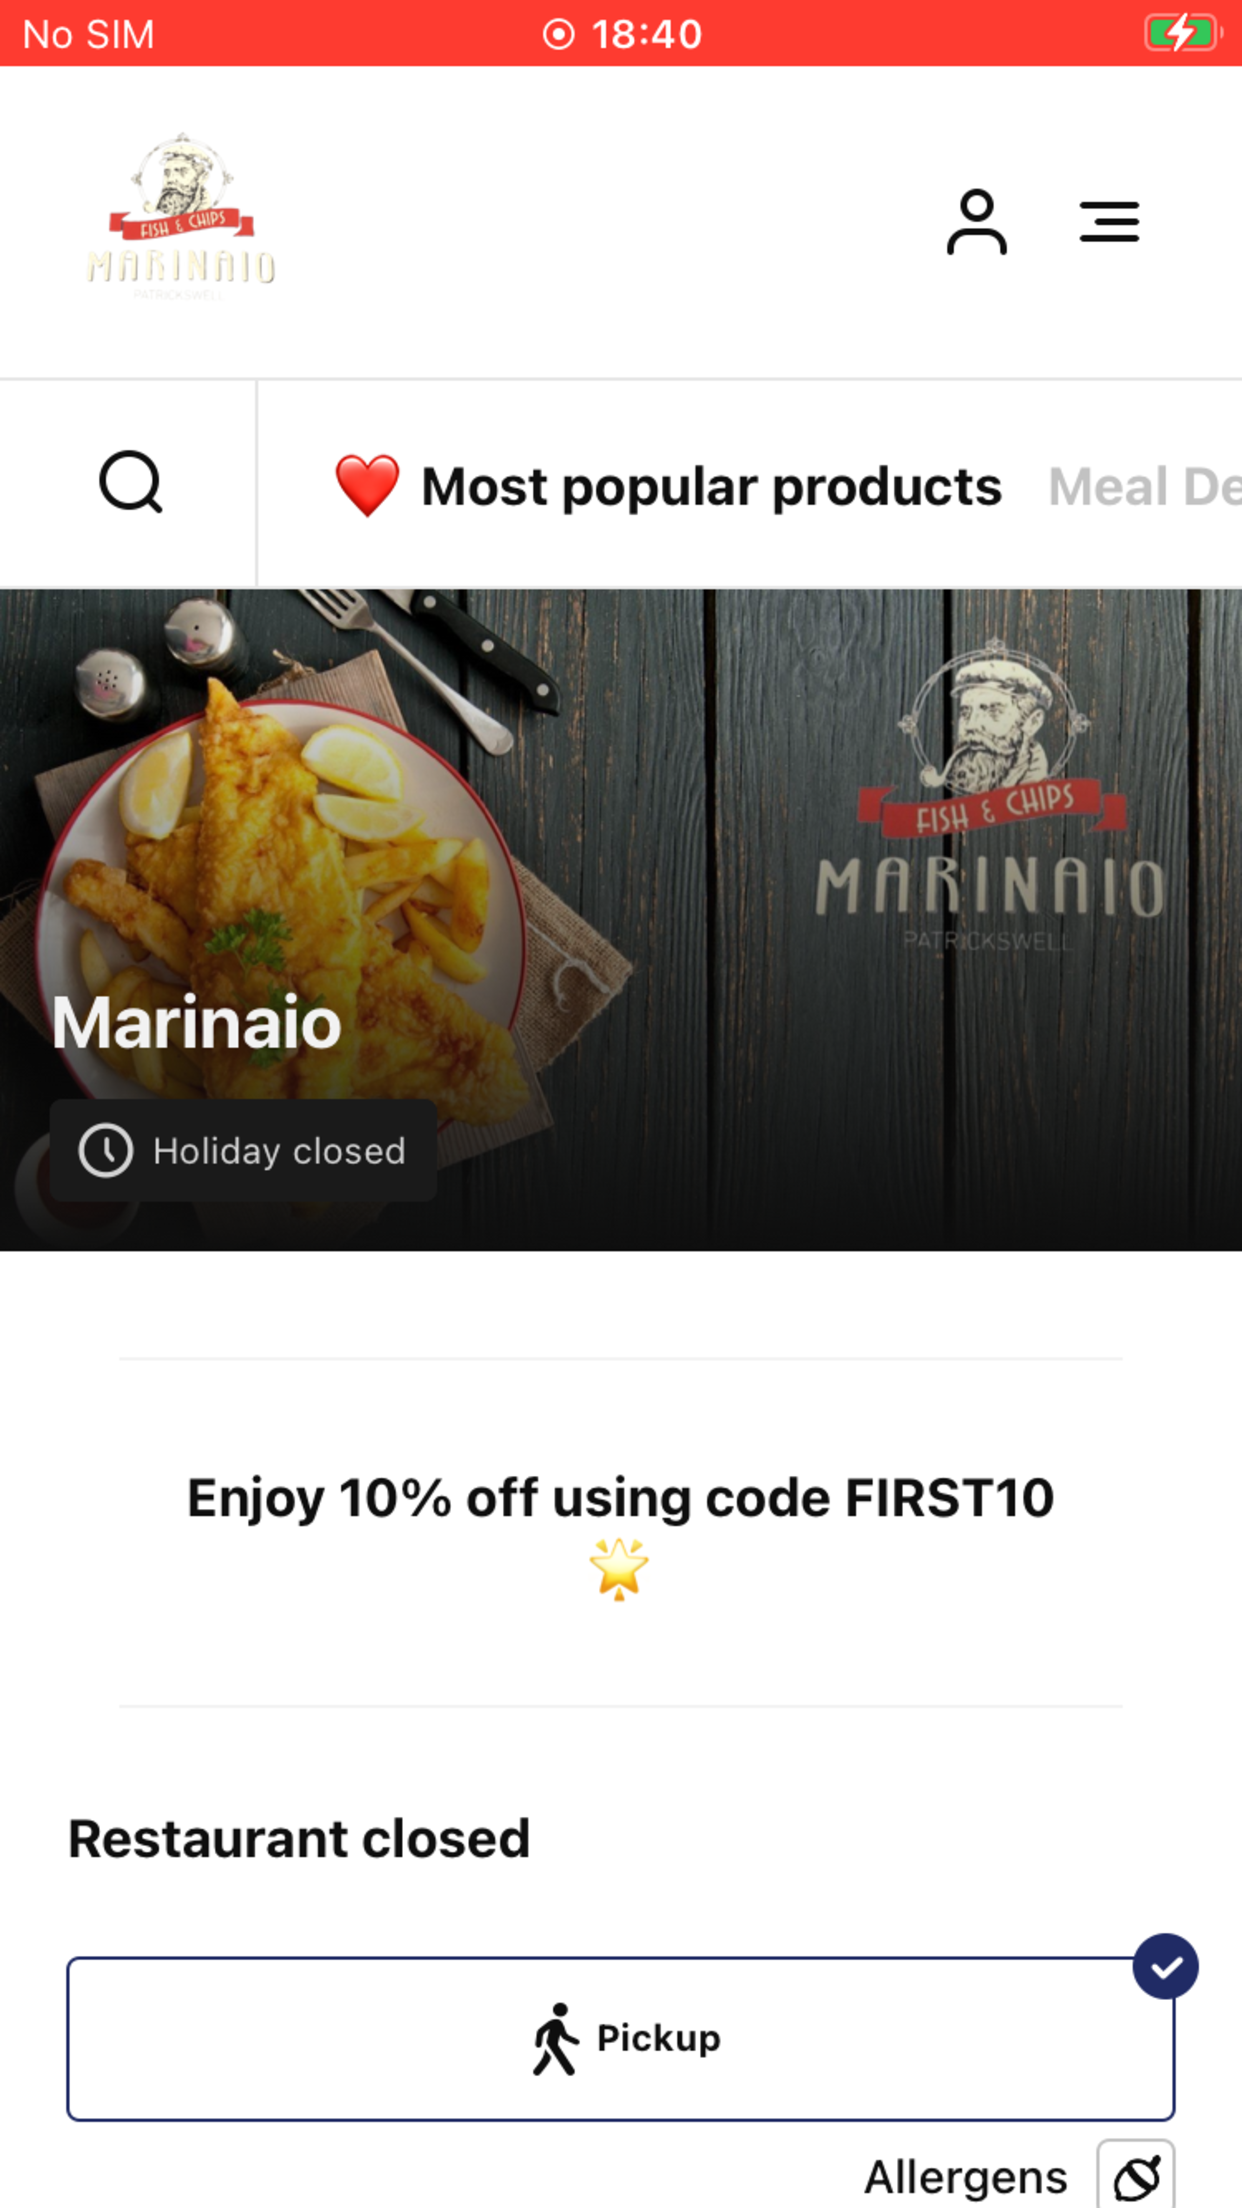Open the fish and chips banner image
Image resolution: width=1242 pixels, height=2208 pixels.
[621, 920]
